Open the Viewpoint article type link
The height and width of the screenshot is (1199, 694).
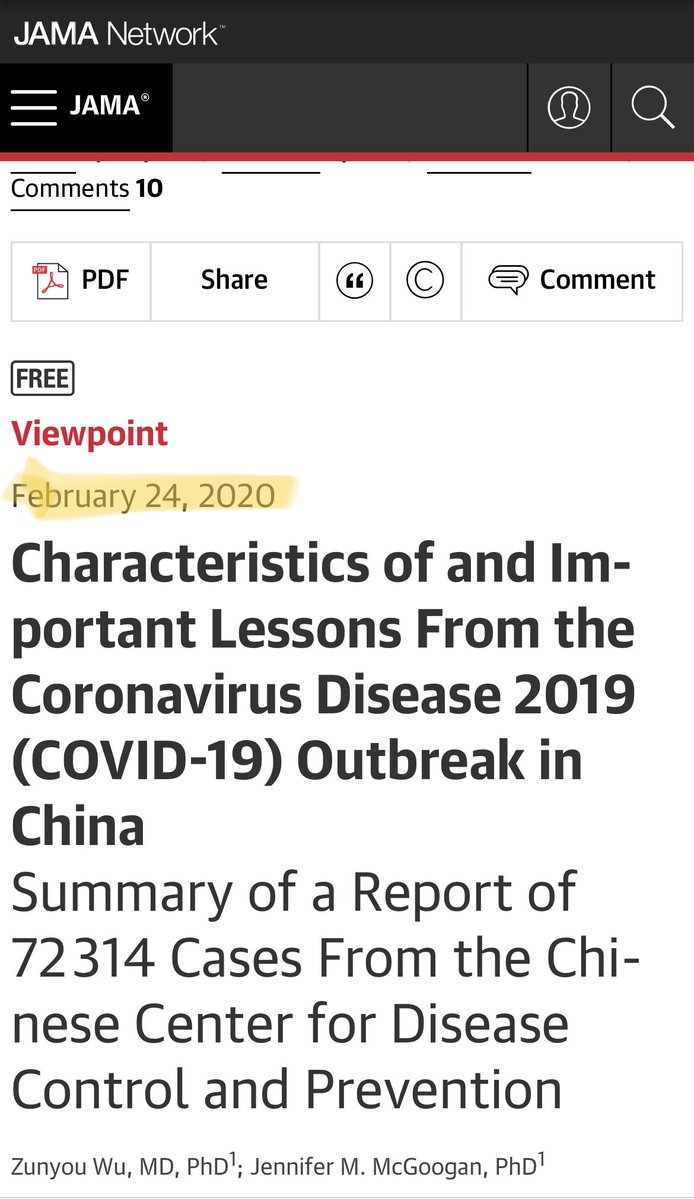(89, 433)
